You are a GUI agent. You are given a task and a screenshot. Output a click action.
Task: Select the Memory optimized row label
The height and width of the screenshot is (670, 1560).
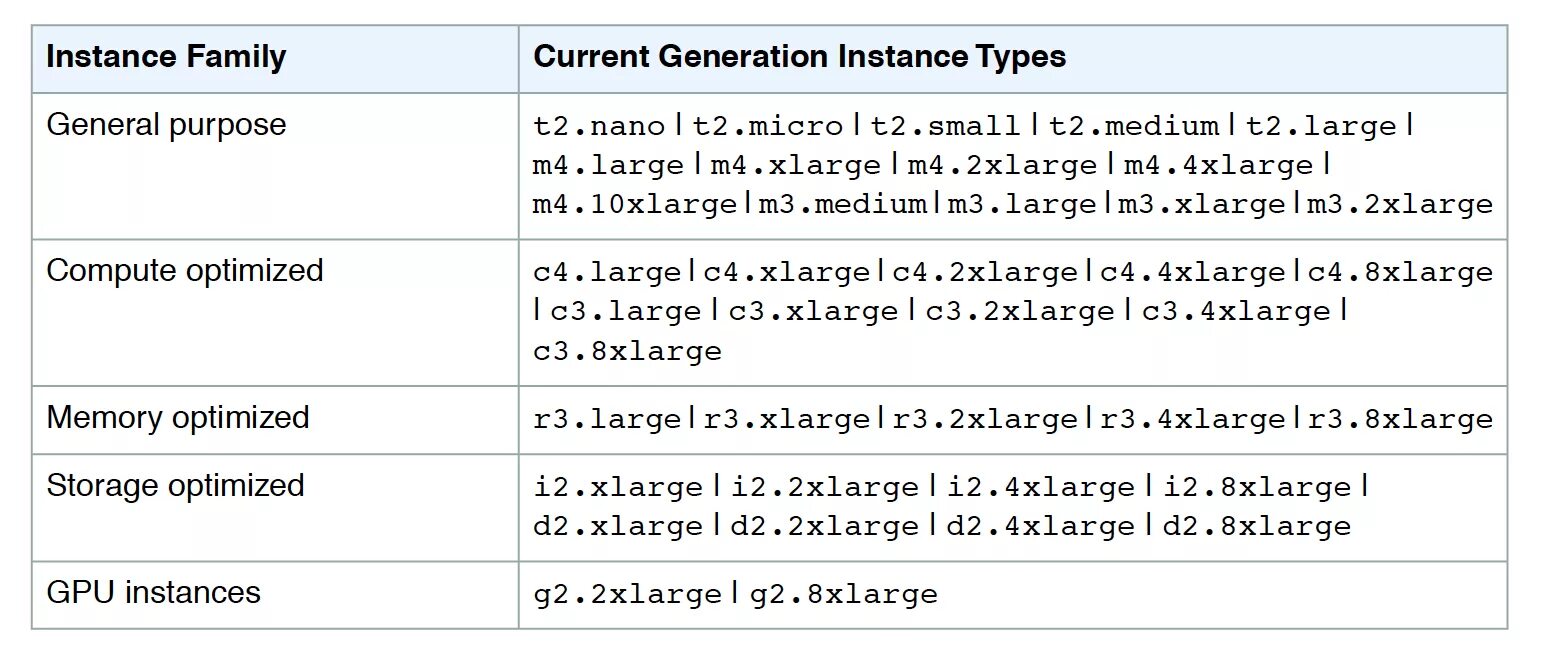(x=178, y=418)
